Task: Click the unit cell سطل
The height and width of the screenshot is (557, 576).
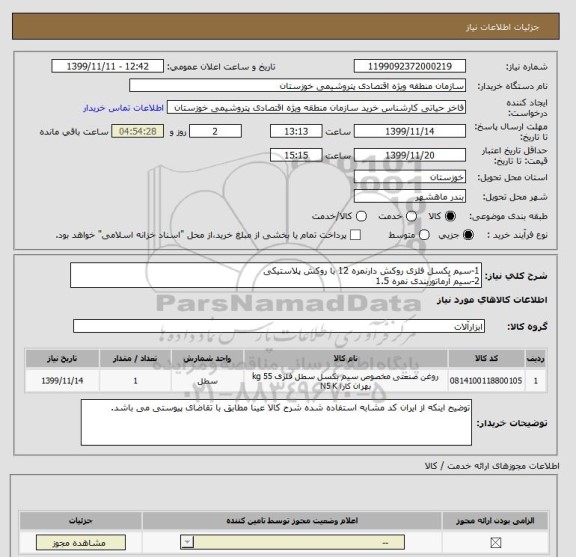Action: (207, 381)
